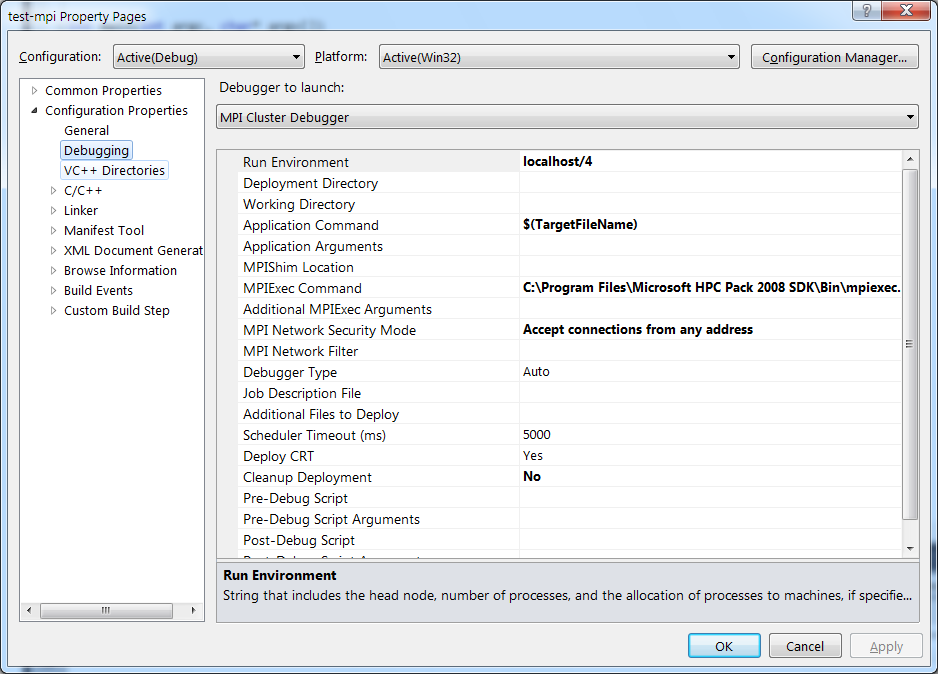Click the Scheduler Timeout value 5000
Viewport: 938px width, 674px height.
click(x=537, y=435)
